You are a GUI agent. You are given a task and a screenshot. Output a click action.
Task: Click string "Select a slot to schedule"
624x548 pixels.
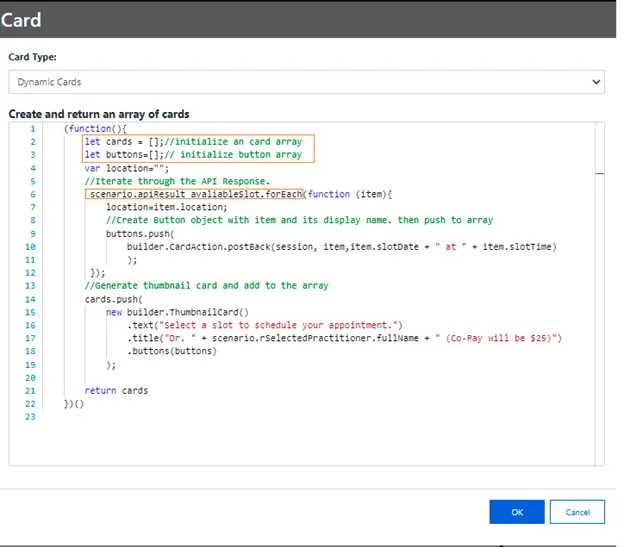[228, 325]
